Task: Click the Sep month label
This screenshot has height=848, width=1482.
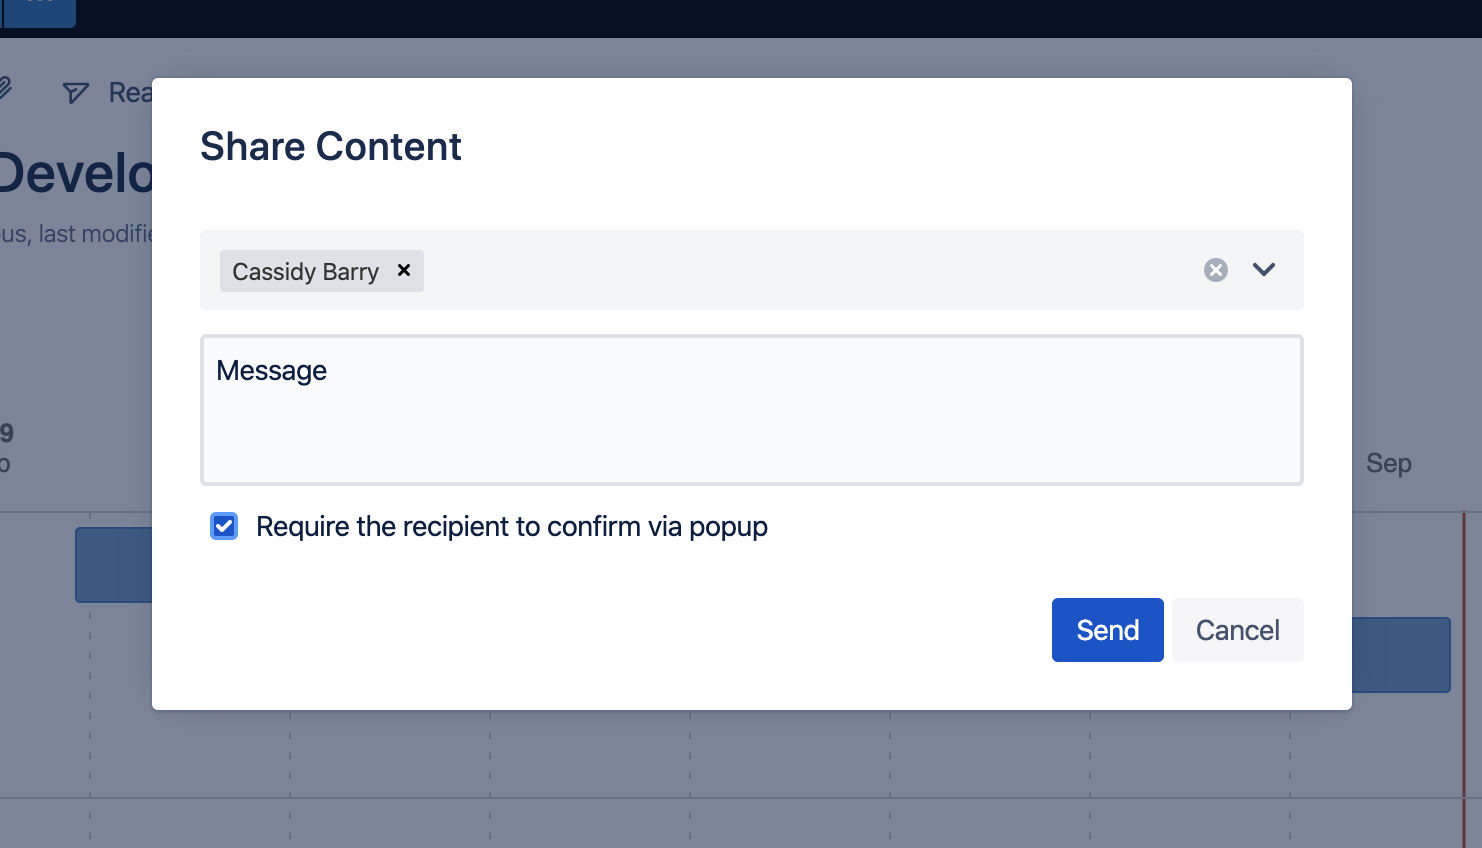Action: (1389, 464)
